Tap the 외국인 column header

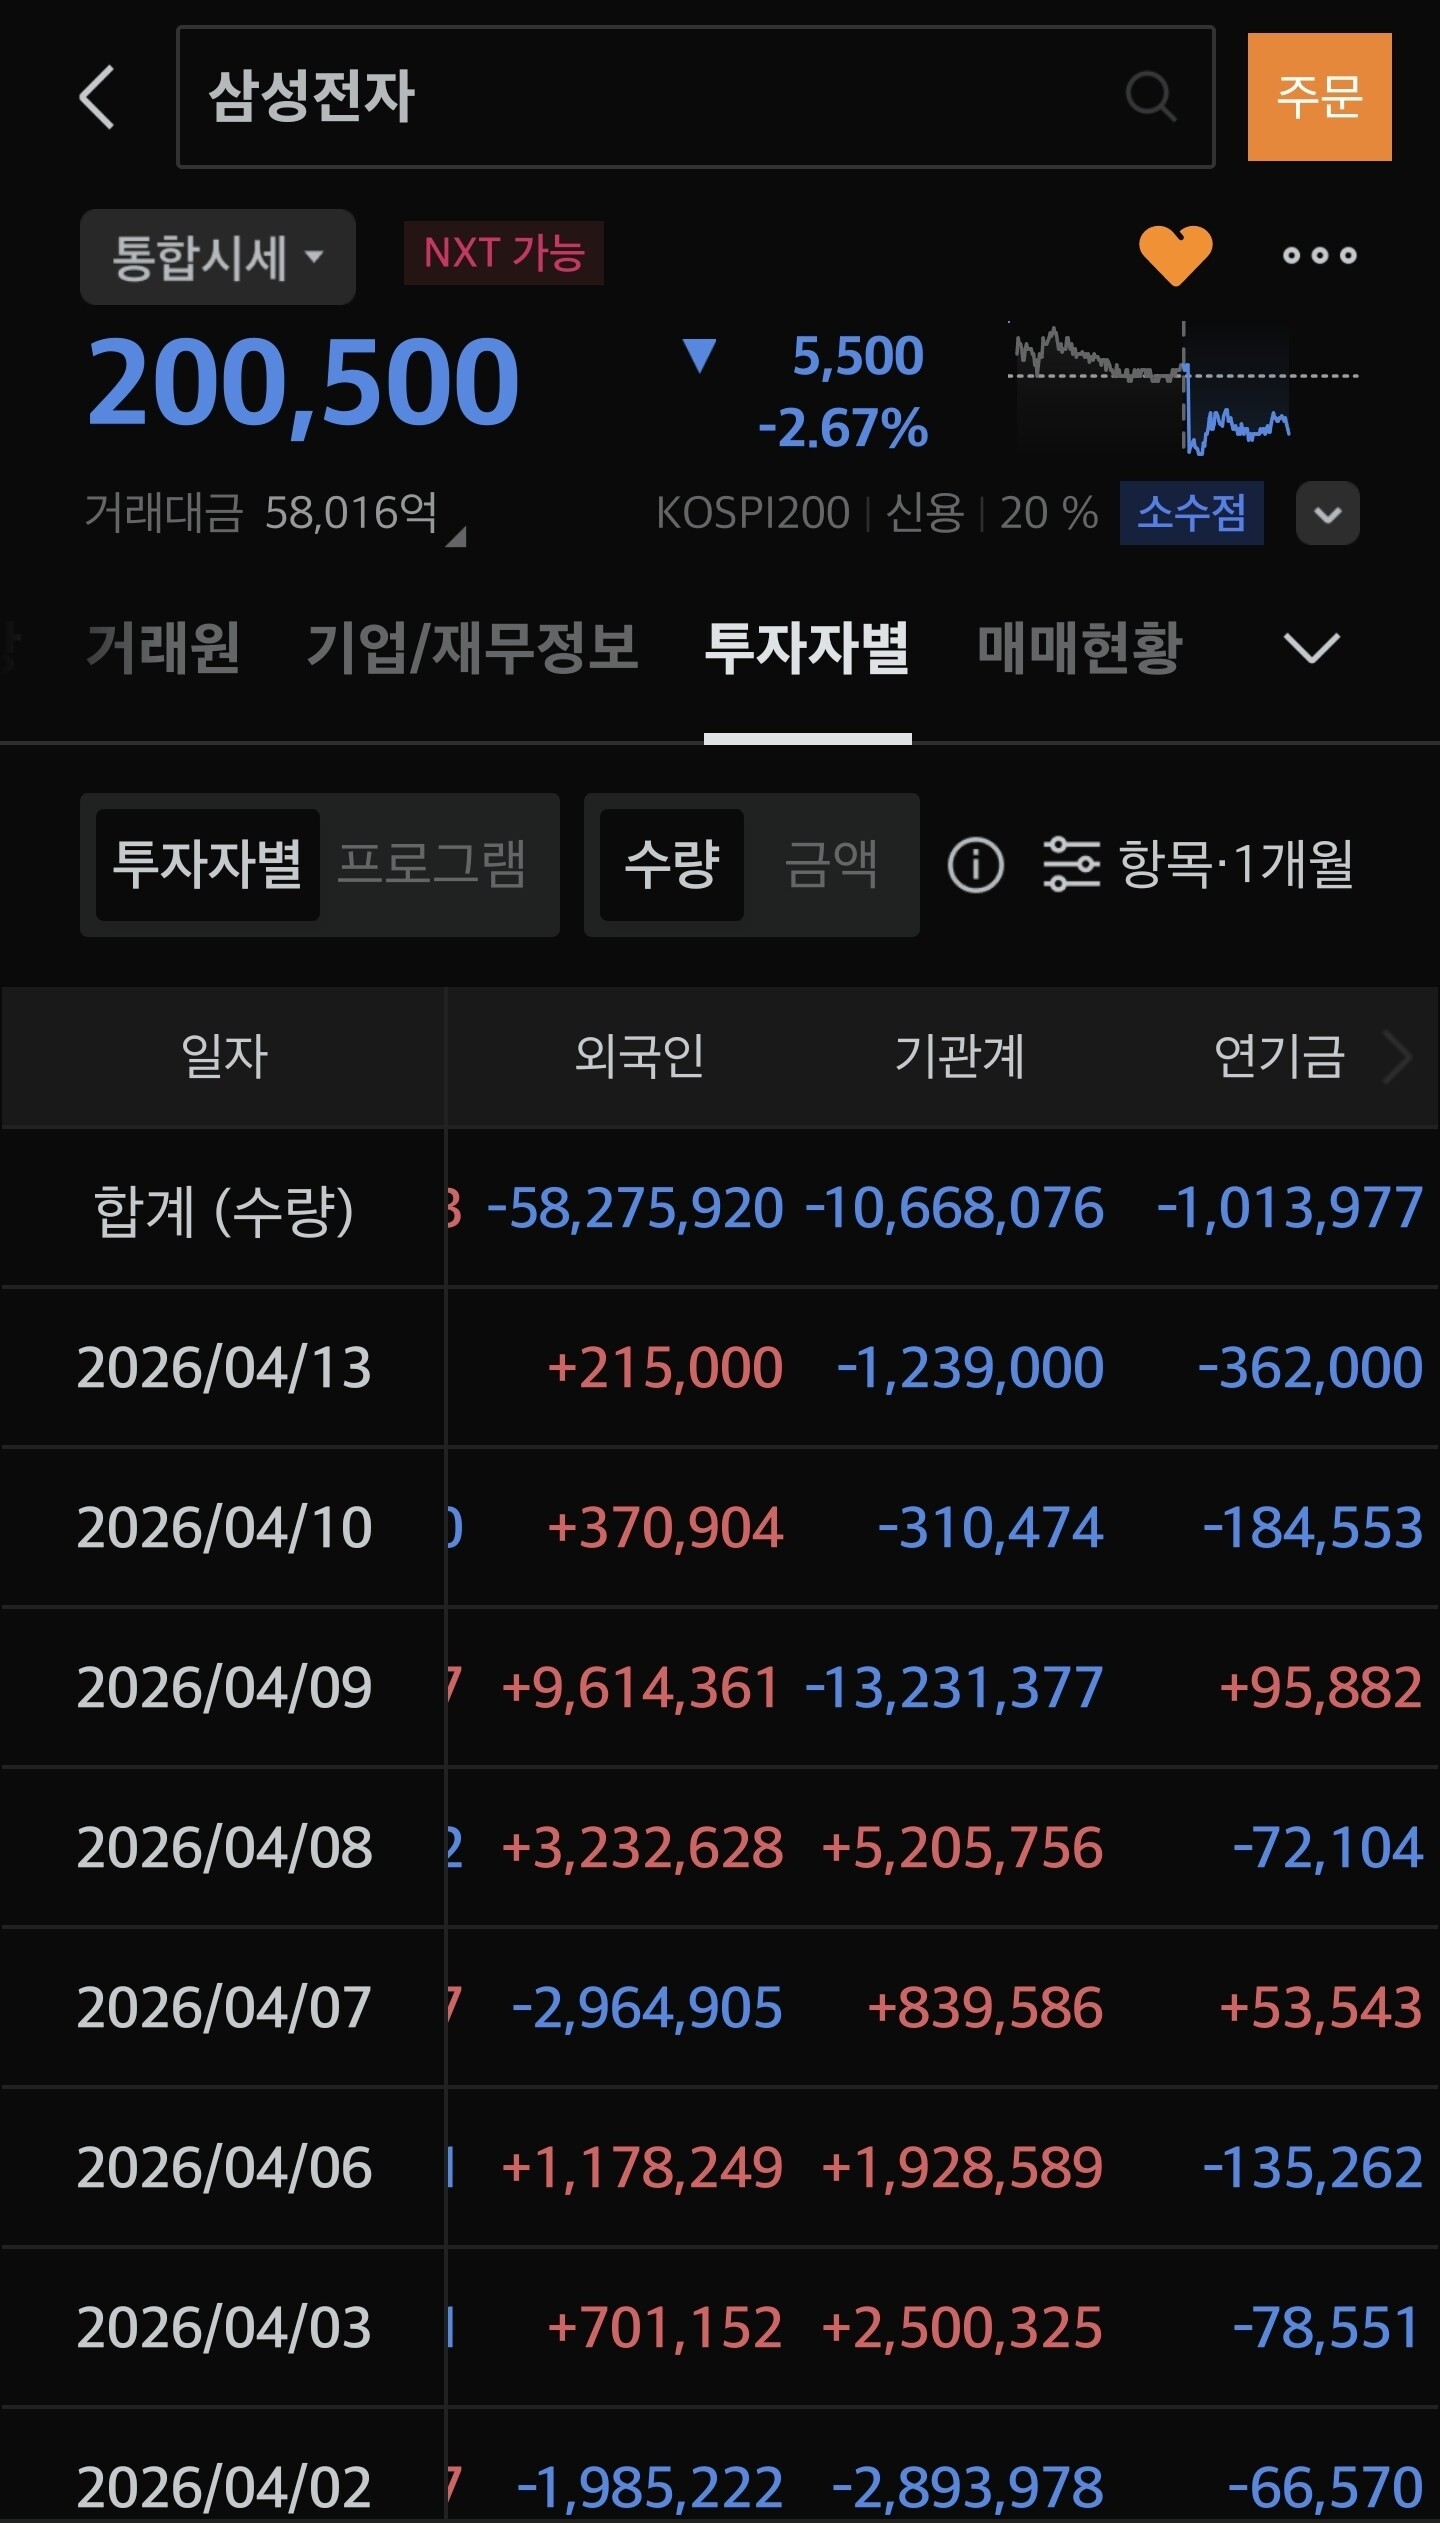pos(640,1057)
